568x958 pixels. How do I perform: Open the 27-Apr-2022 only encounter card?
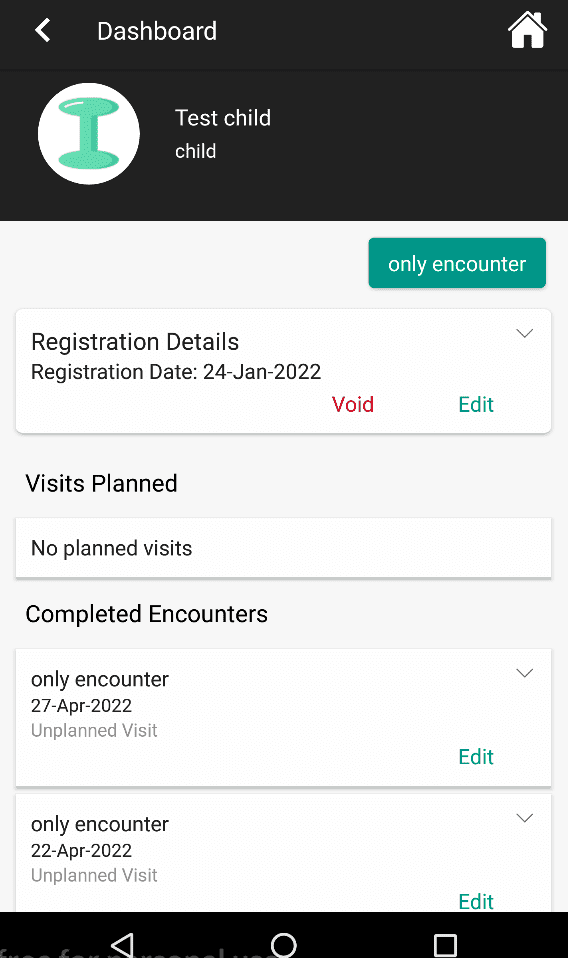pos(283,718)
